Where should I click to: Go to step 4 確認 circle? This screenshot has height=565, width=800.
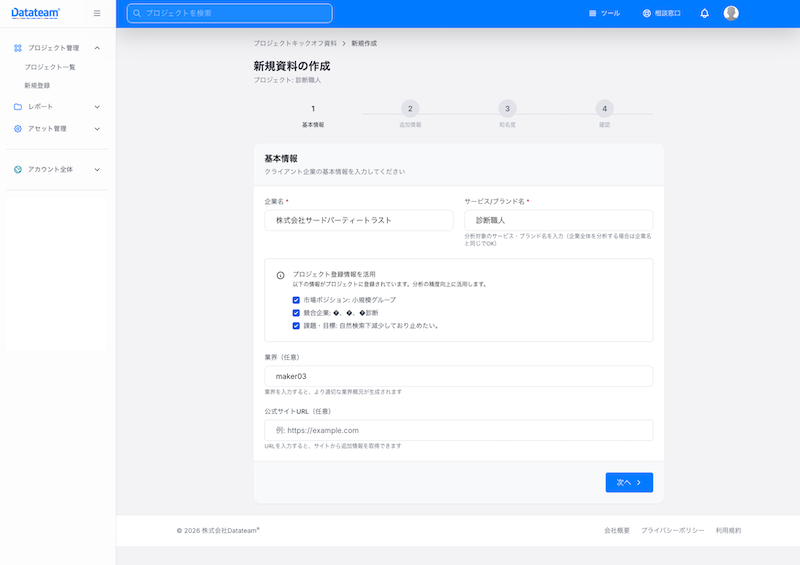pyautogui.click(x=605, y=109)
